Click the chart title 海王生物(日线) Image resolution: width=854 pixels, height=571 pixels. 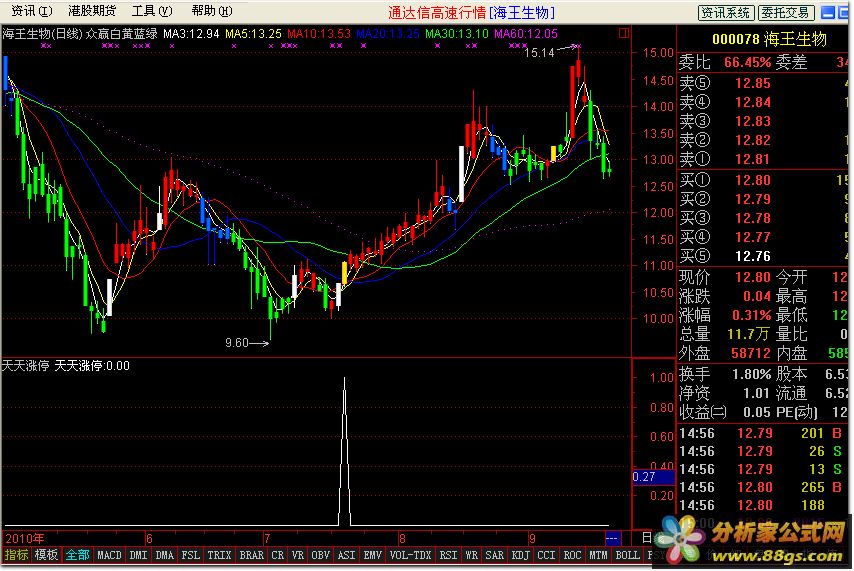pos(42,34)
